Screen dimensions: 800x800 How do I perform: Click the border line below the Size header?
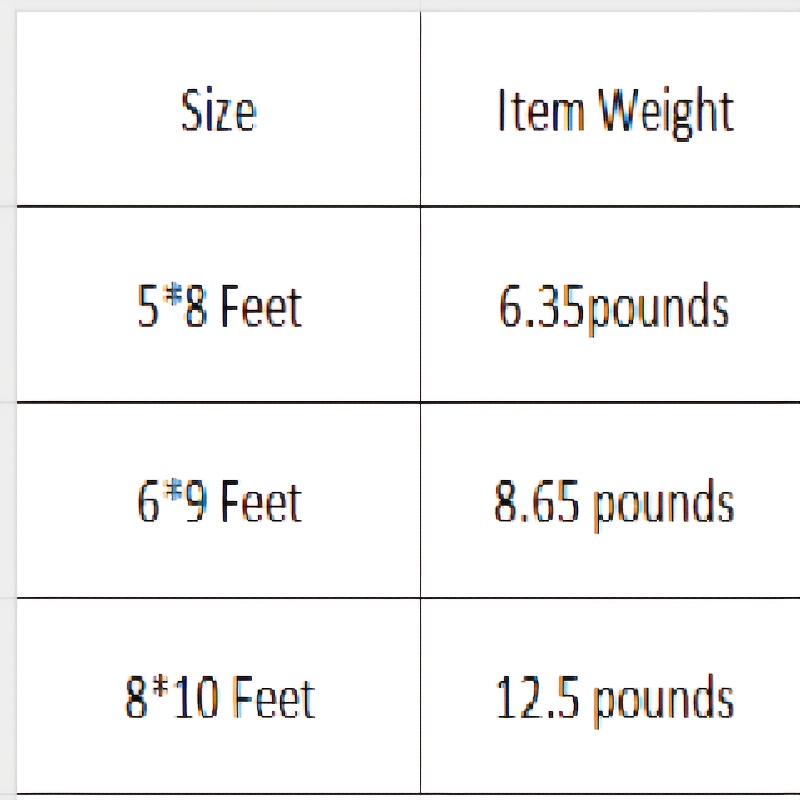click(x=219, y=206)
